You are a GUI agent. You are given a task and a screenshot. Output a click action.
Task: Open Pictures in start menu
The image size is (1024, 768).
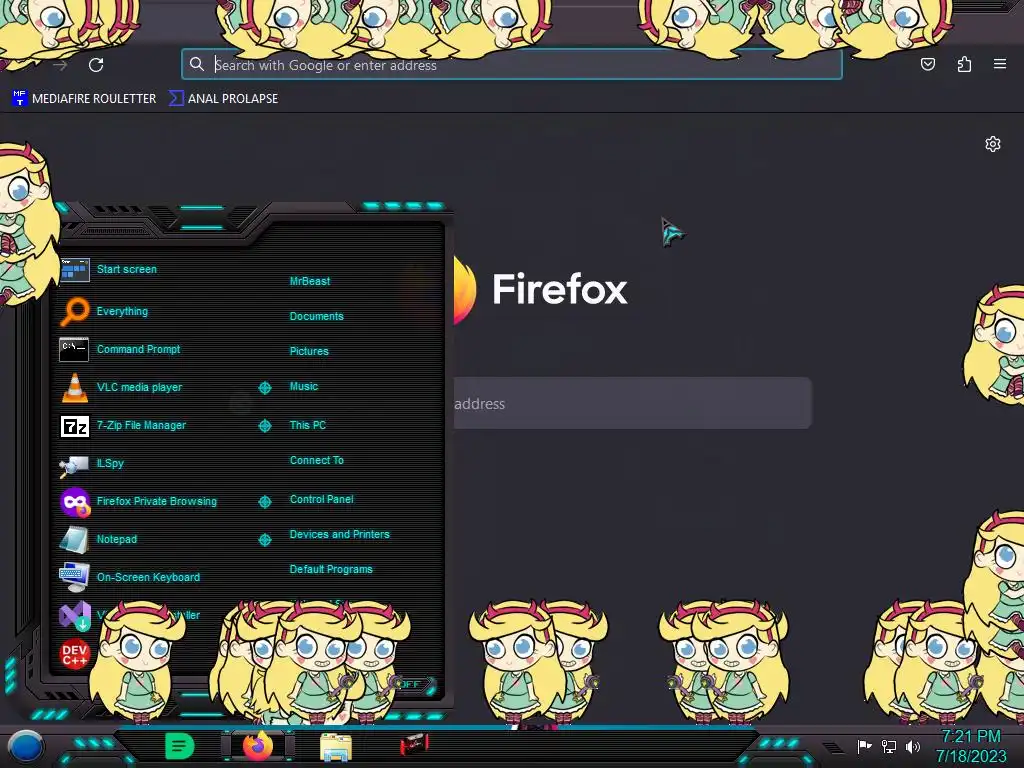coord(309,351)
